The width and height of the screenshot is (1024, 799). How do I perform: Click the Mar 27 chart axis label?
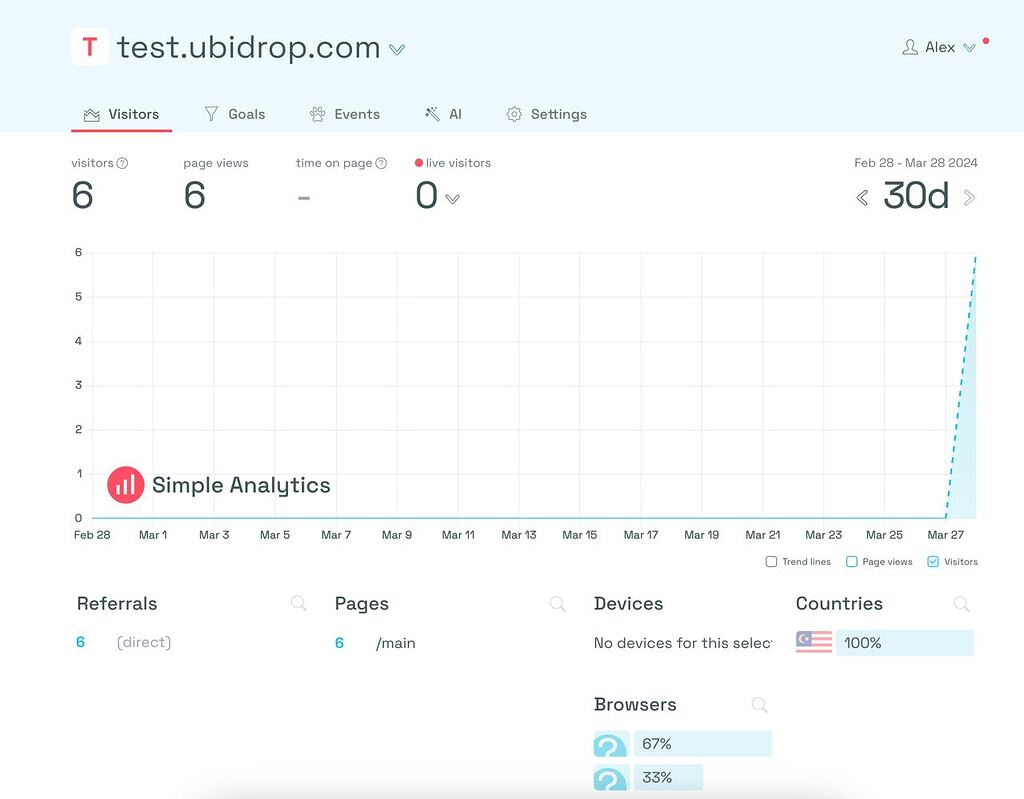tap(946, 535)
